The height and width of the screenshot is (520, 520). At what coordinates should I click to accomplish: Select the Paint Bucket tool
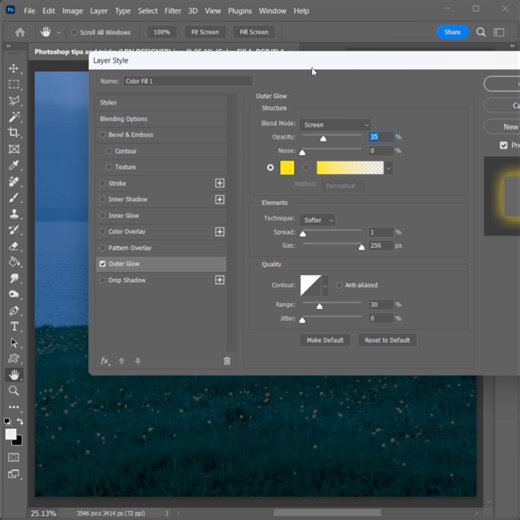pos(14,262)
